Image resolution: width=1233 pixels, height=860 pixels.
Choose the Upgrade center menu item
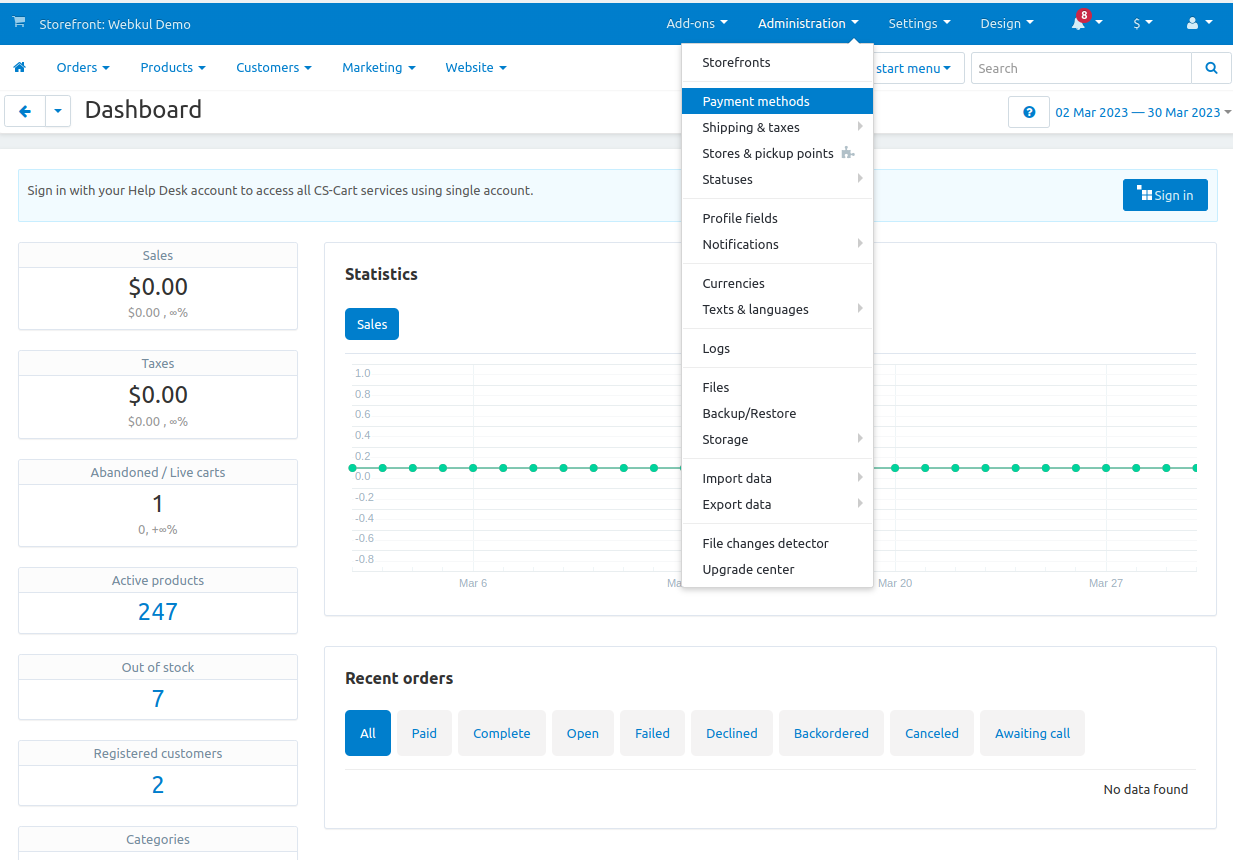pyautogui.click(x=748, y=569)
